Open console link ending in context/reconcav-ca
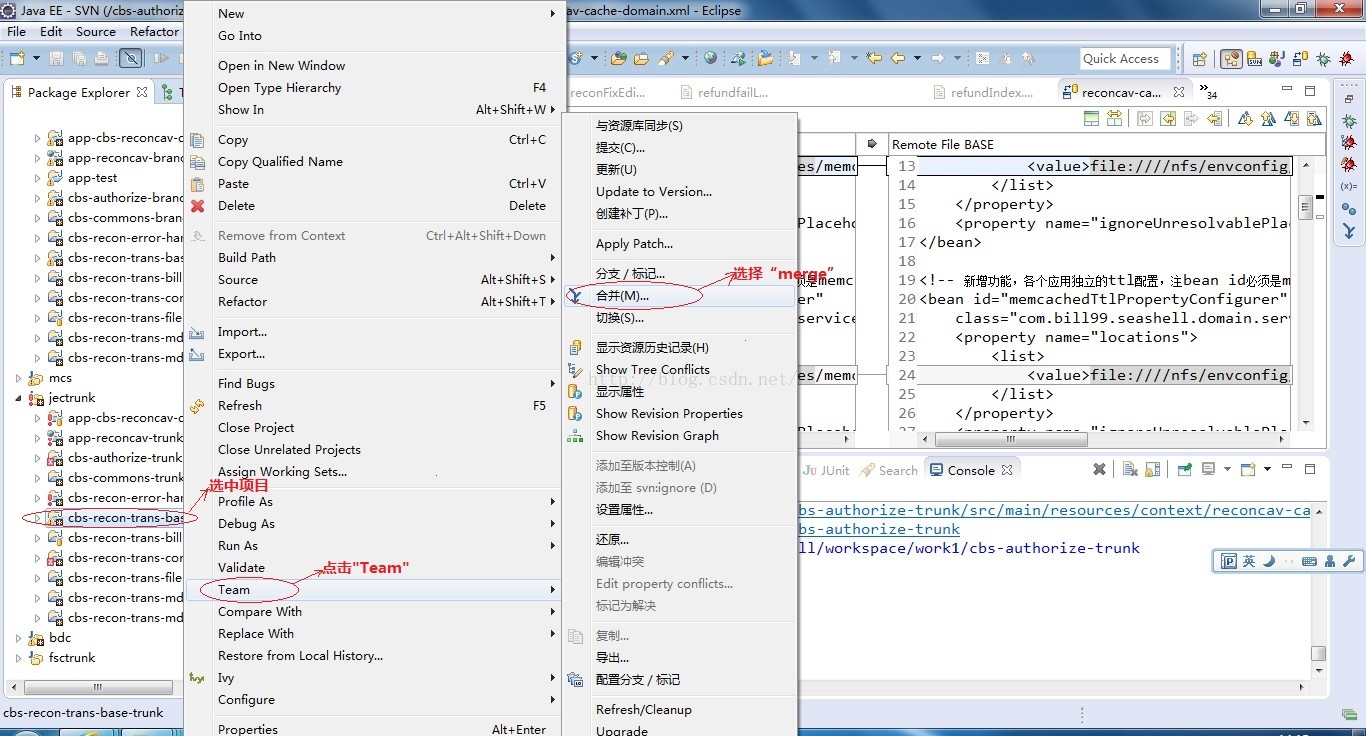1366x736 pixels. [1053, 510]
